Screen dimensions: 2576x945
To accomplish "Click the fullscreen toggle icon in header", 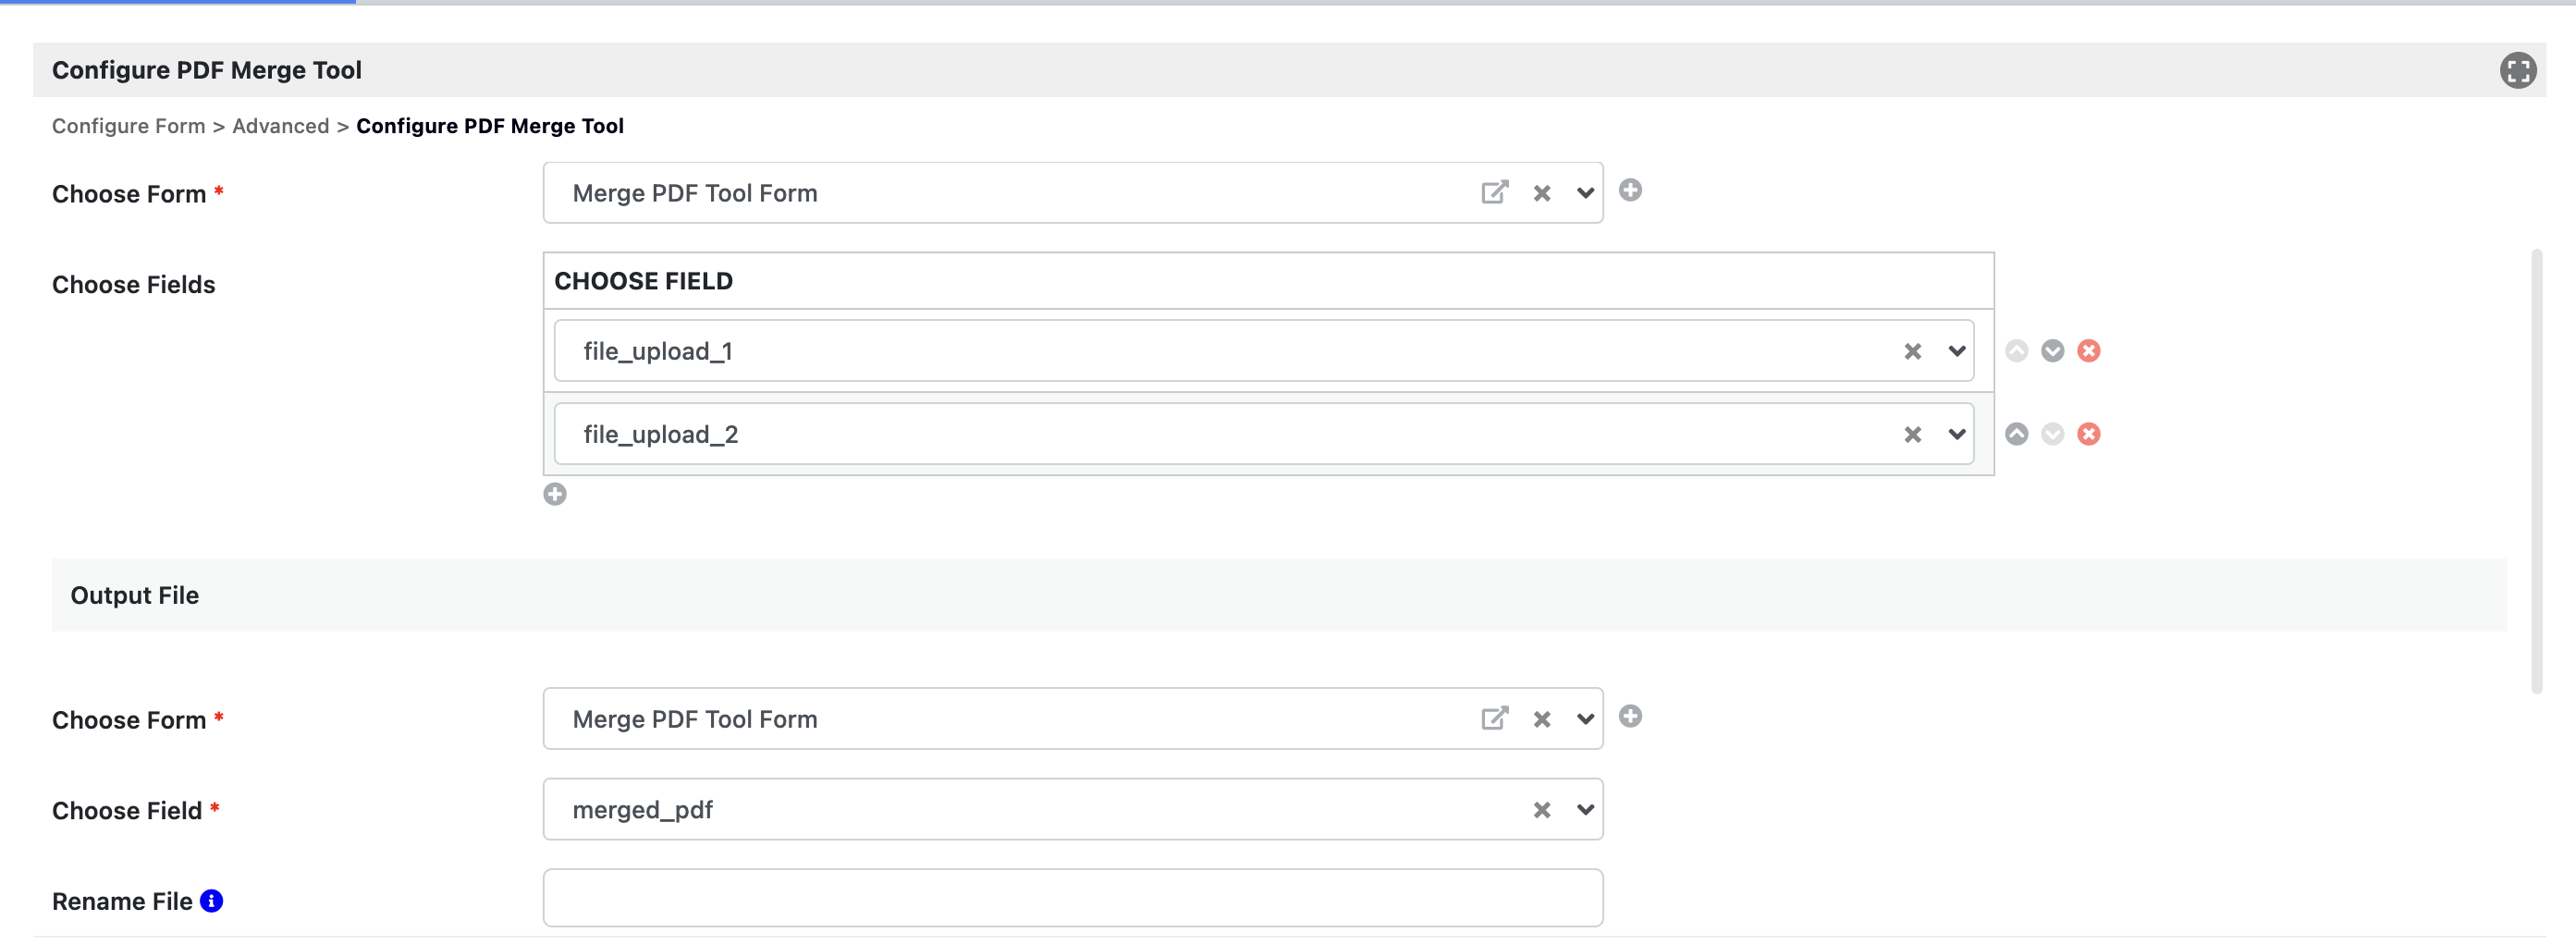I will coord(2517,70).
